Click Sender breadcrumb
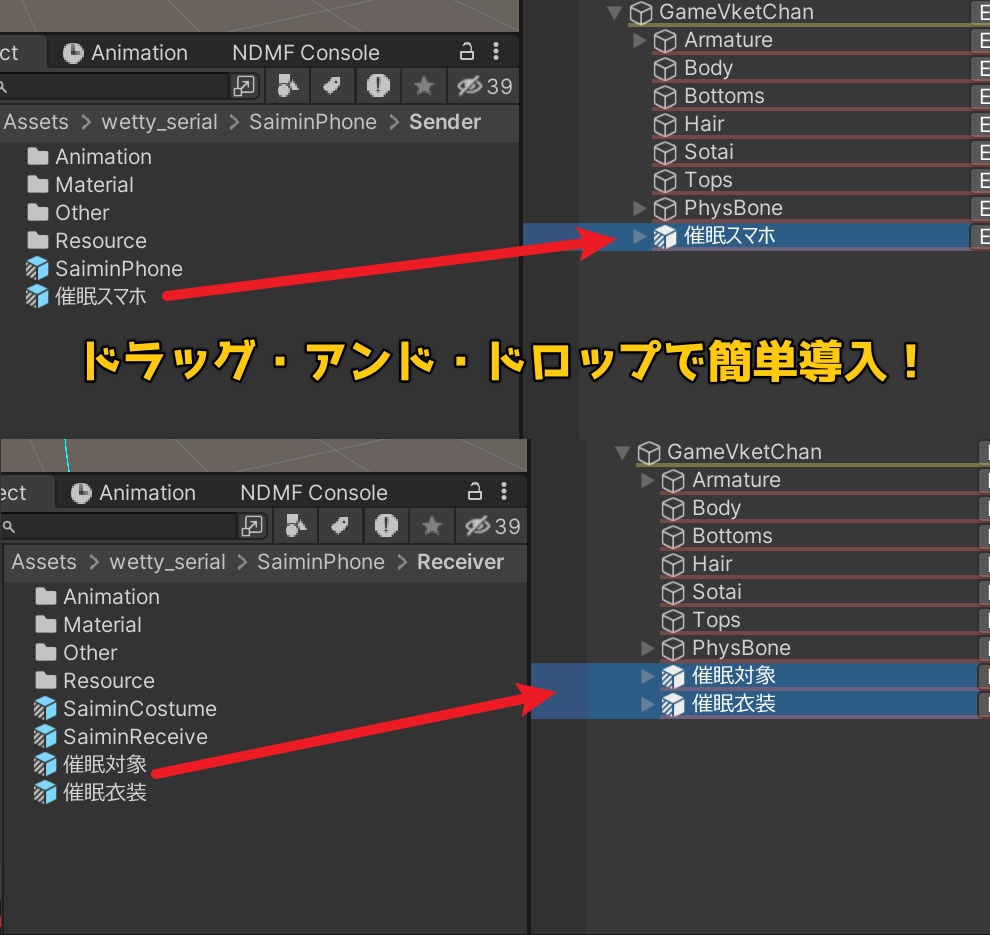 [x=444, y=121]
